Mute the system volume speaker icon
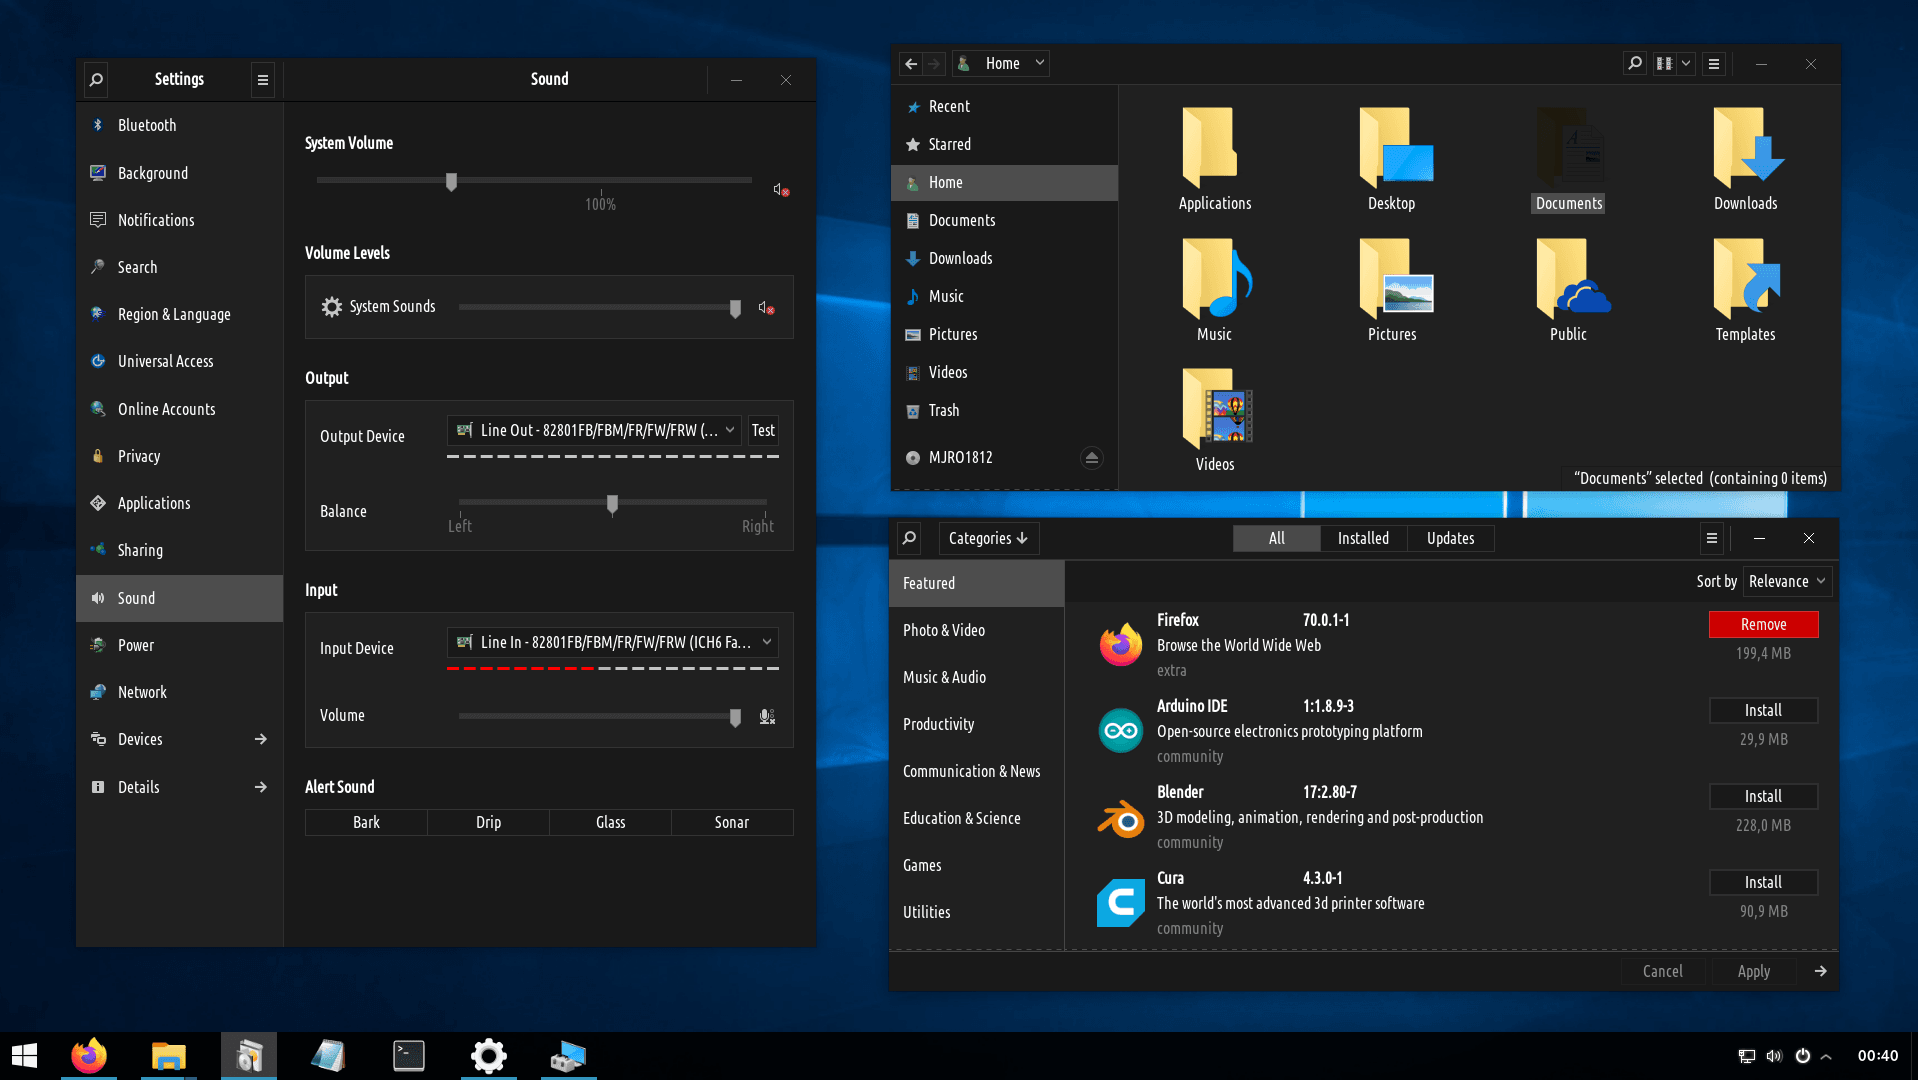The image size is (1918, 1080). click(781, 190)
